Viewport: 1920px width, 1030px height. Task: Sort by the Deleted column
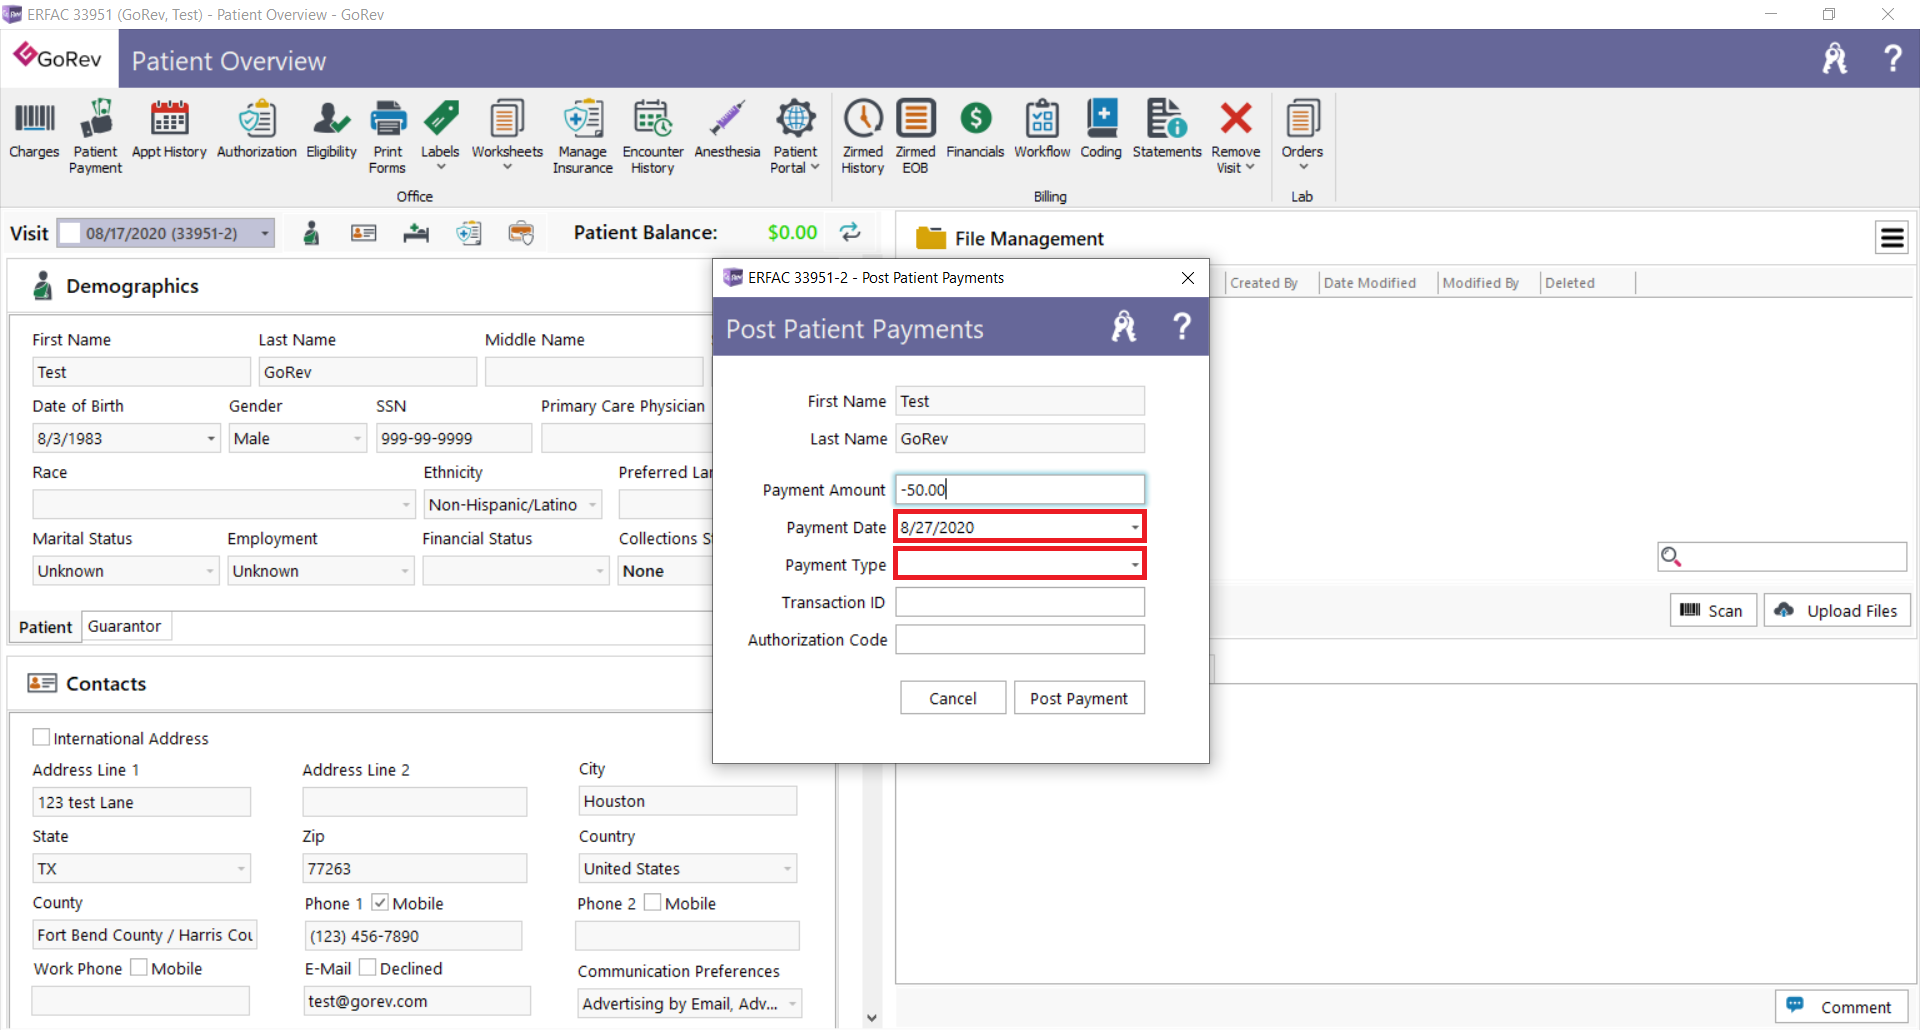click(x=1570, y=283)
